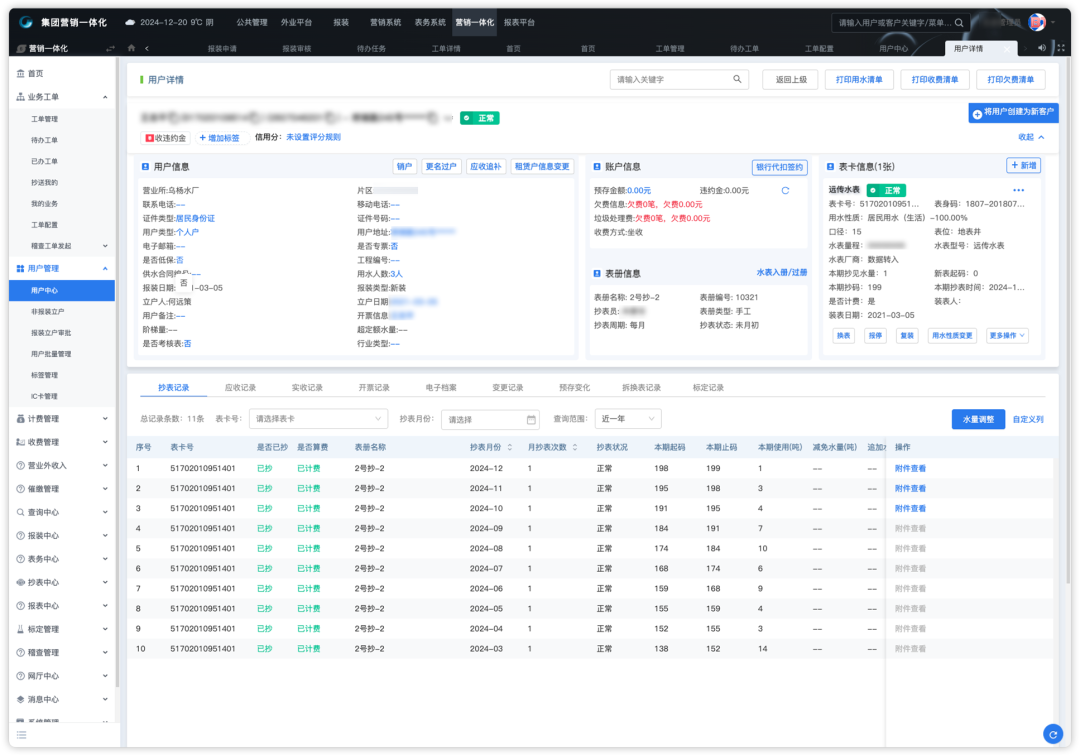Viewport: 1080px width, 755px height.
Task: Click the sidebar collapse icon beside 营销一体化
Action: click(x=110, y=48)
